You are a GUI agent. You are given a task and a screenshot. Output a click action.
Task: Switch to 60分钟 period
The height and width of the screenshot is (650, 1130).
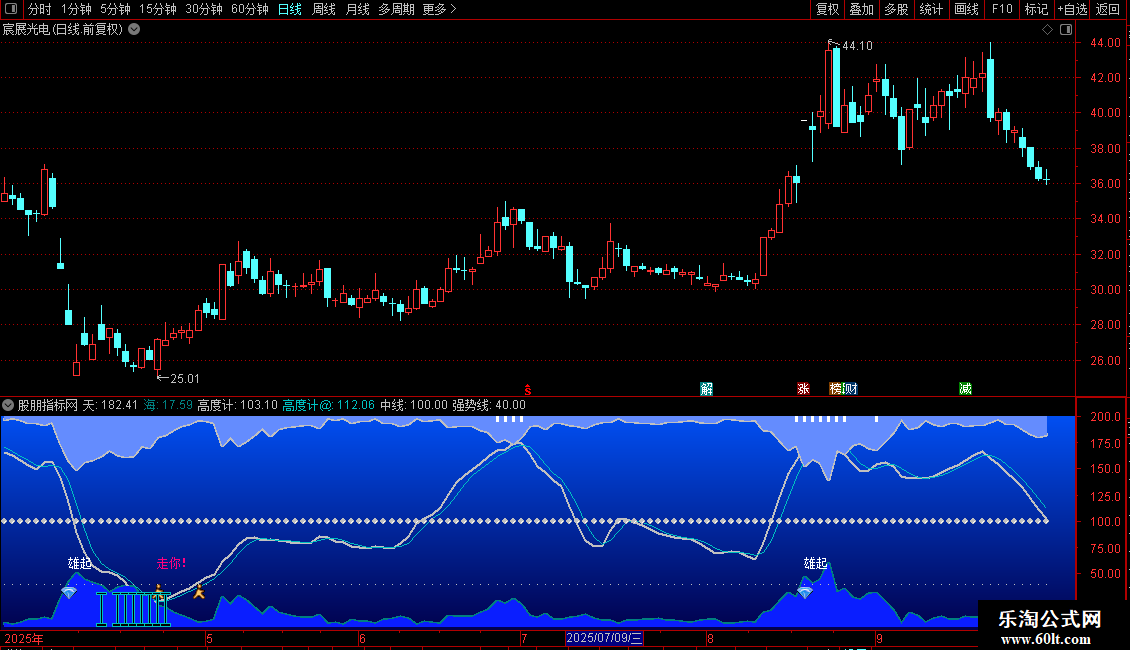click(x=249, y=9)
